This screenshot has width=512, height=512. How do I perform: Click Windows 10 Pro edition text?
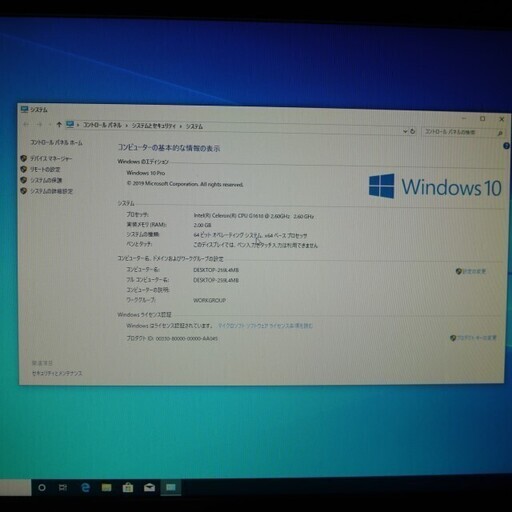146,173
